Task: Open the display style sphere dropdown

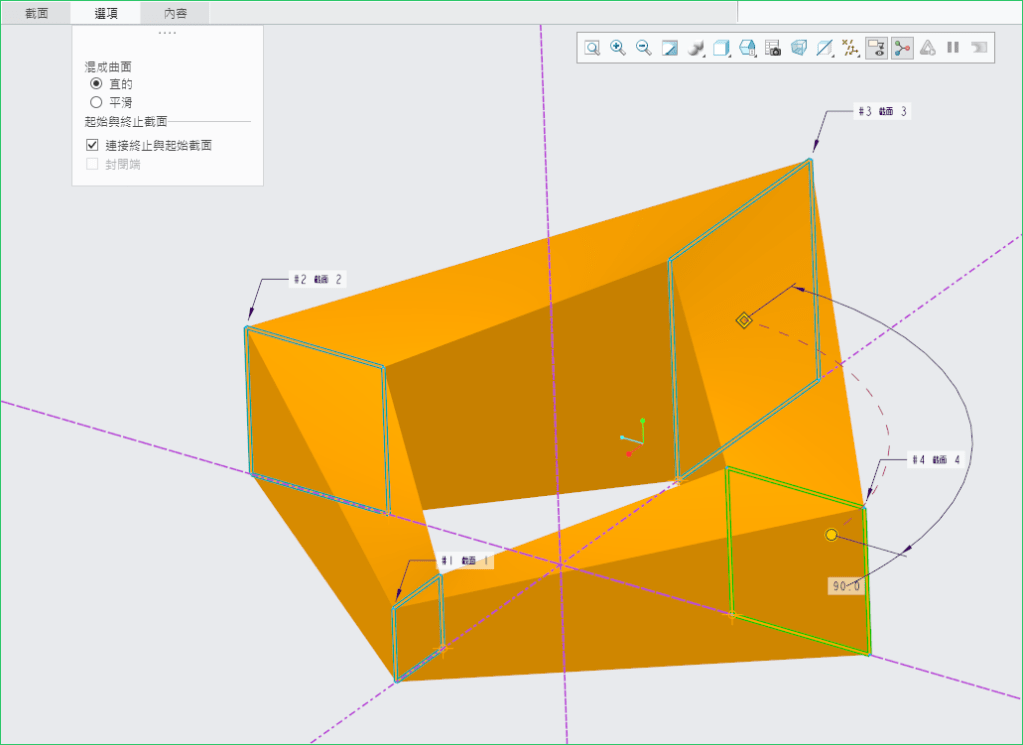Action: tap(697, 48)
